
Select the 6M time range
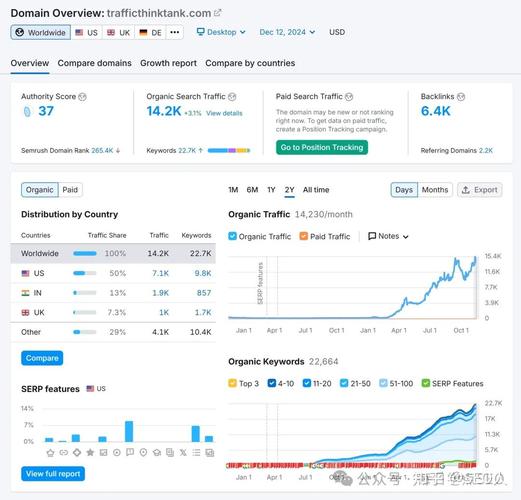[x=252, y=190]
